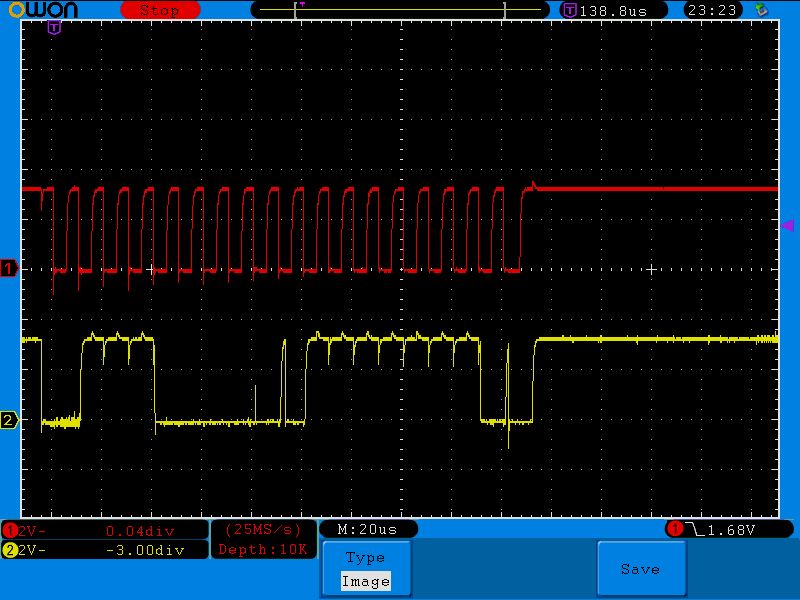Click the 0.04div channel 1 offset value
The height and width of the screenshot is (600, 800).
click(140, 532)
